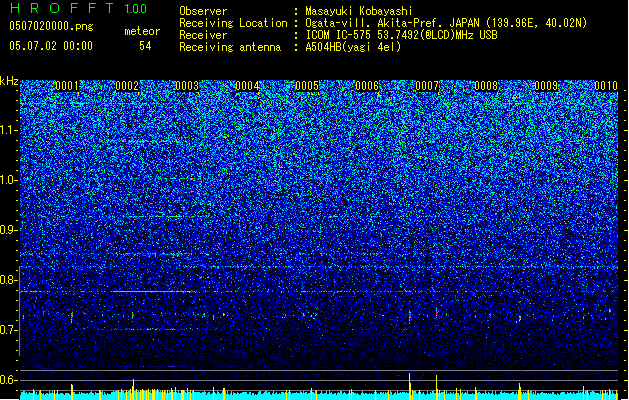Click the kHz axis unit label
629x400 pixels.
click(9, 81)
